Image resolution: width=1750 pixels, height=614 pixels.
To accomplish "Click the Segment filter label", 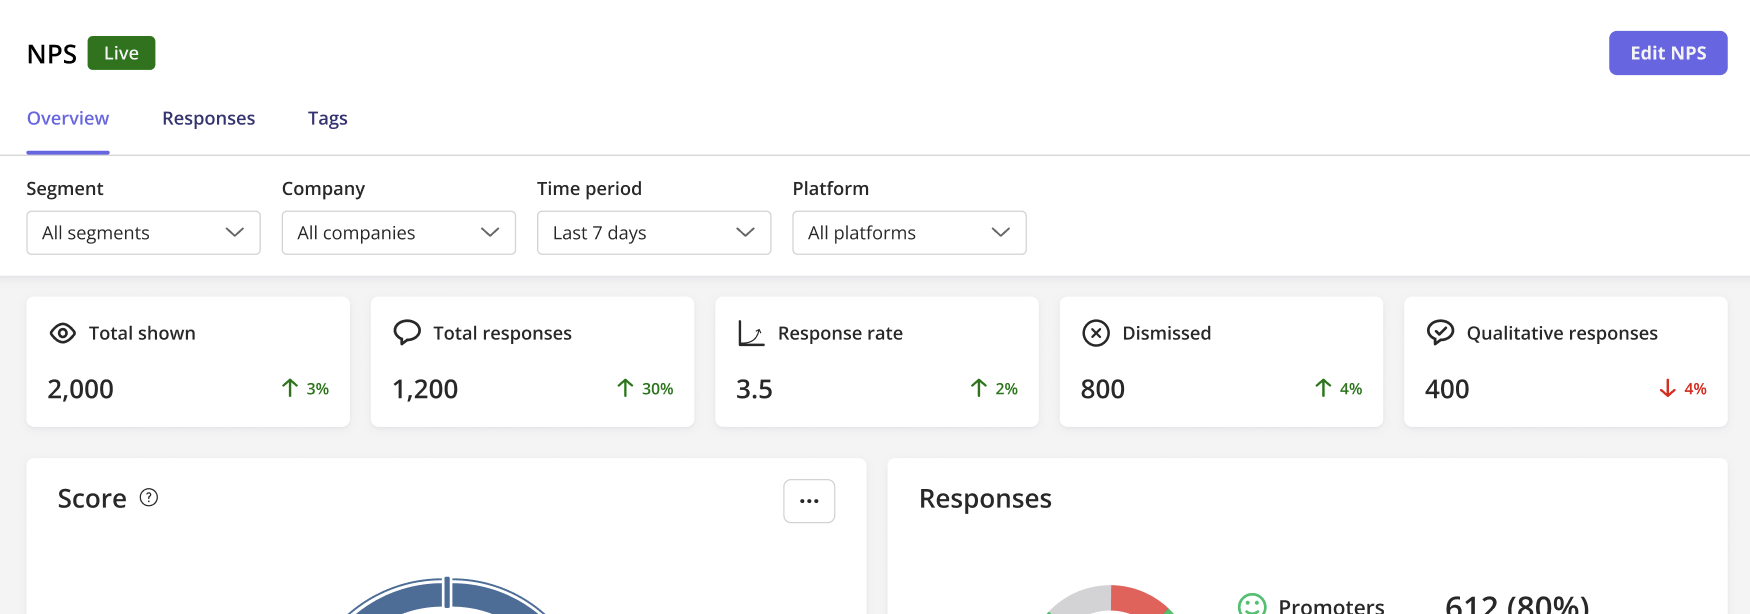I will click(65, 188).
